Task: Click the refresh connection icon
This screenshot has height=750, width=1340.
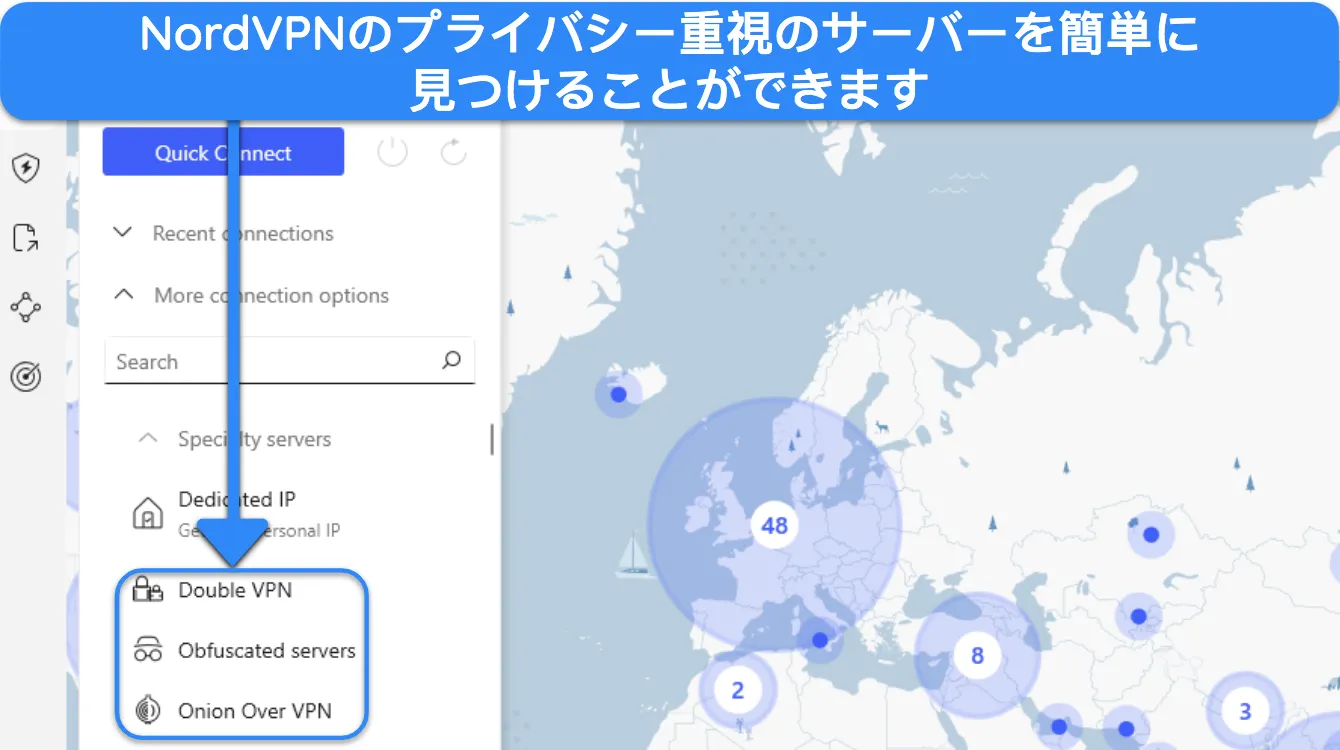Action: click(x=454, y=152)
